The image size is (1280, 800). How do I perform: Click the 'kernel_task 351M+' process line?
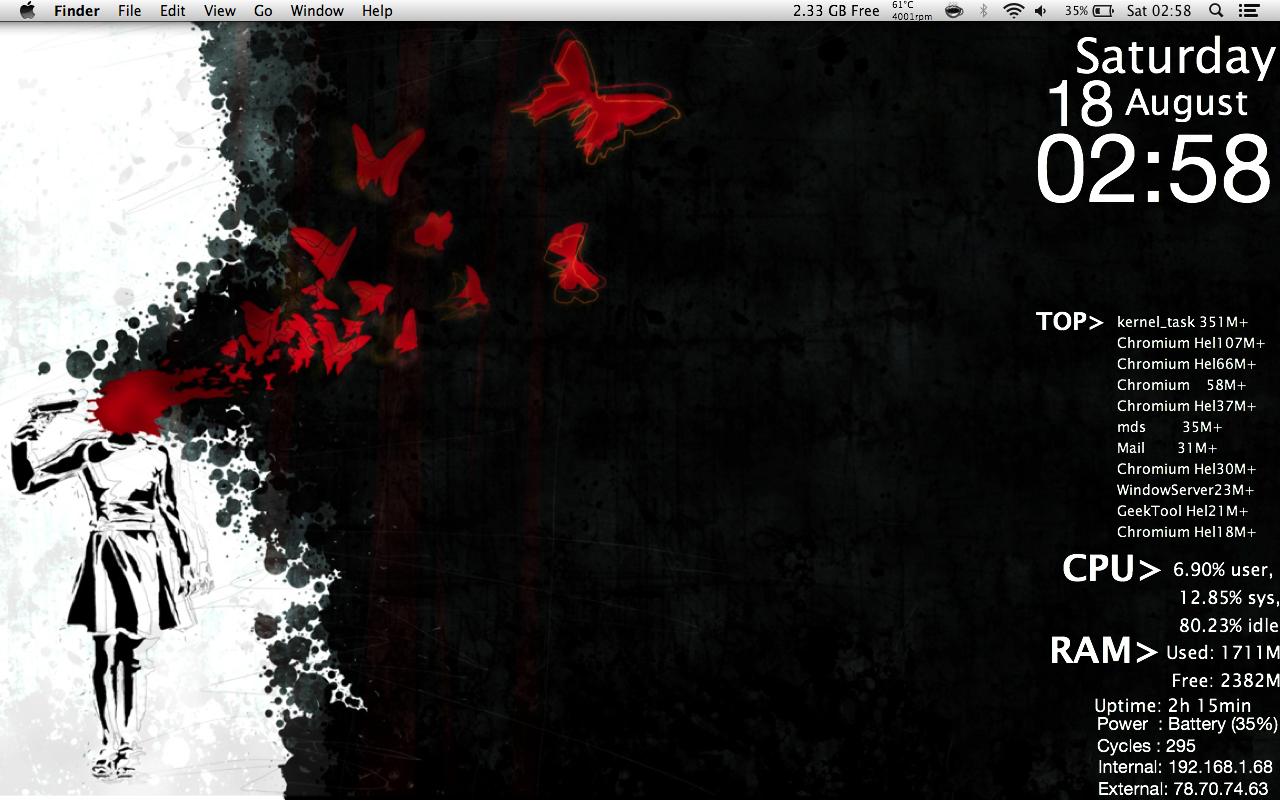pyautogui.click(x=1183, y=322)
